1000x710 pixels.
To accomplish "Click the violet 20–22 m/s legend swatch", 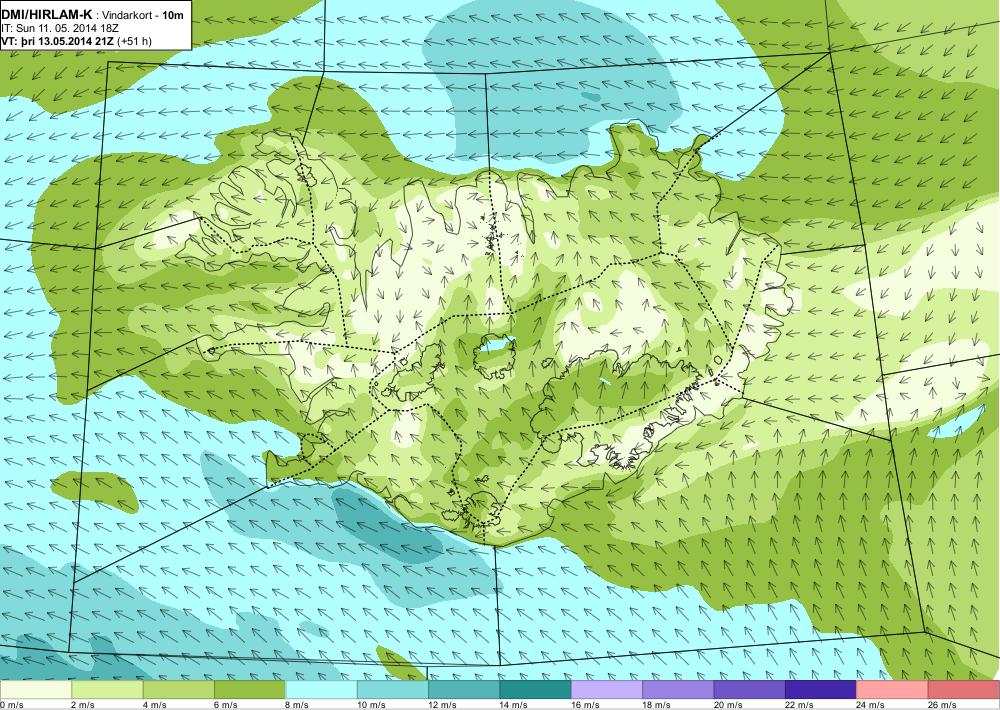I will (x=750, y=690).
